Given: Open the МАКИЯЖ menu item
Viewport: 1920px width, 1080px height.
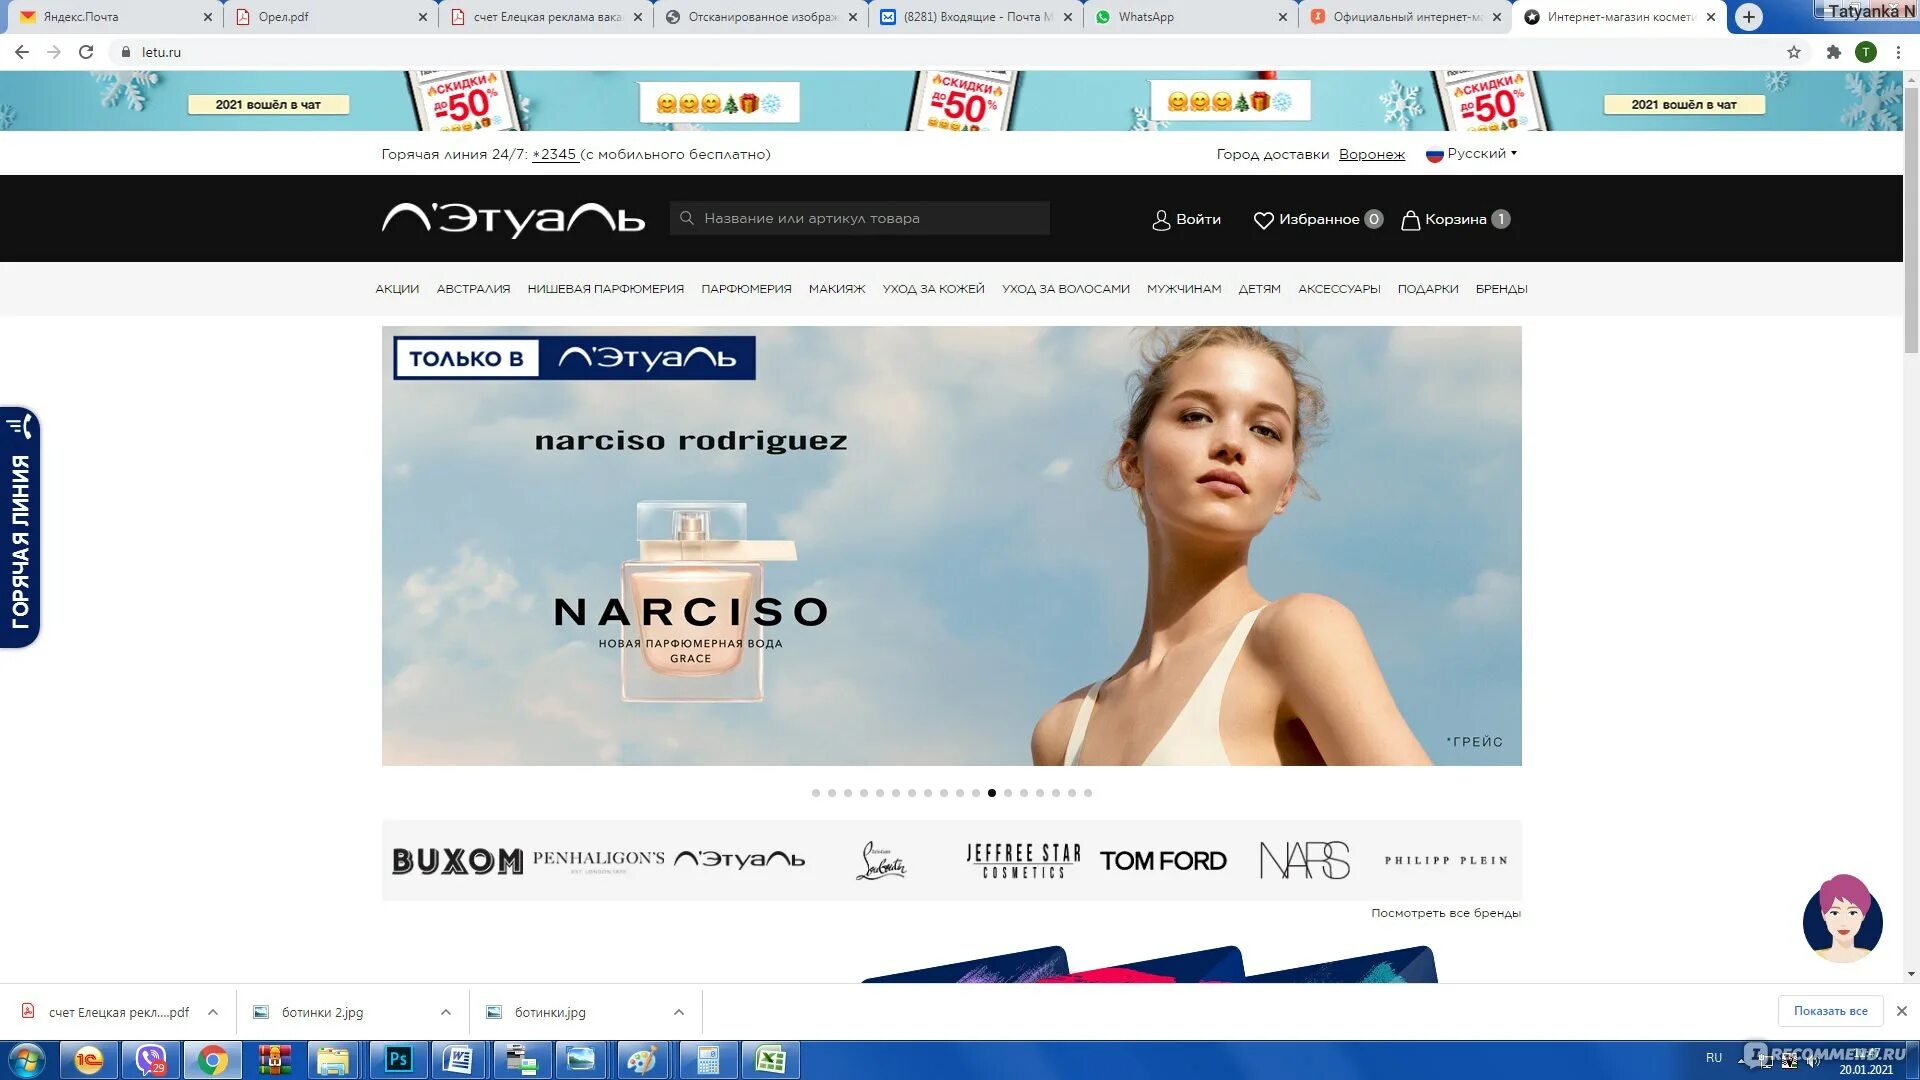Looking at the screenshot, I should [837, 289].
